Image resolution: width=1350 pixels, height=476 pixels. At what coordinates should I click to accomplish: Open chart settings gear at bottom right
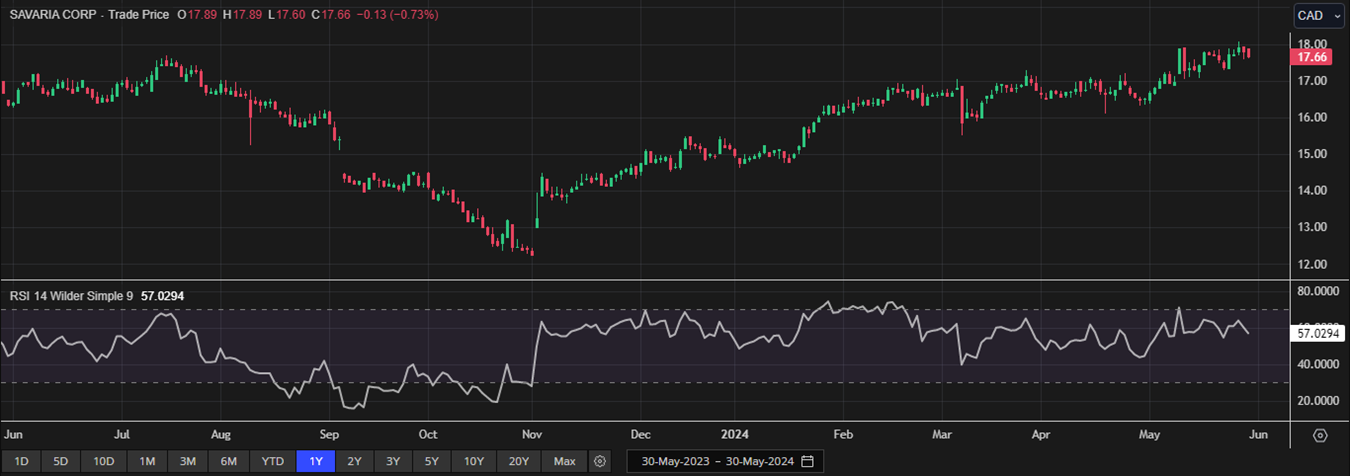[x=1320, y=435]
